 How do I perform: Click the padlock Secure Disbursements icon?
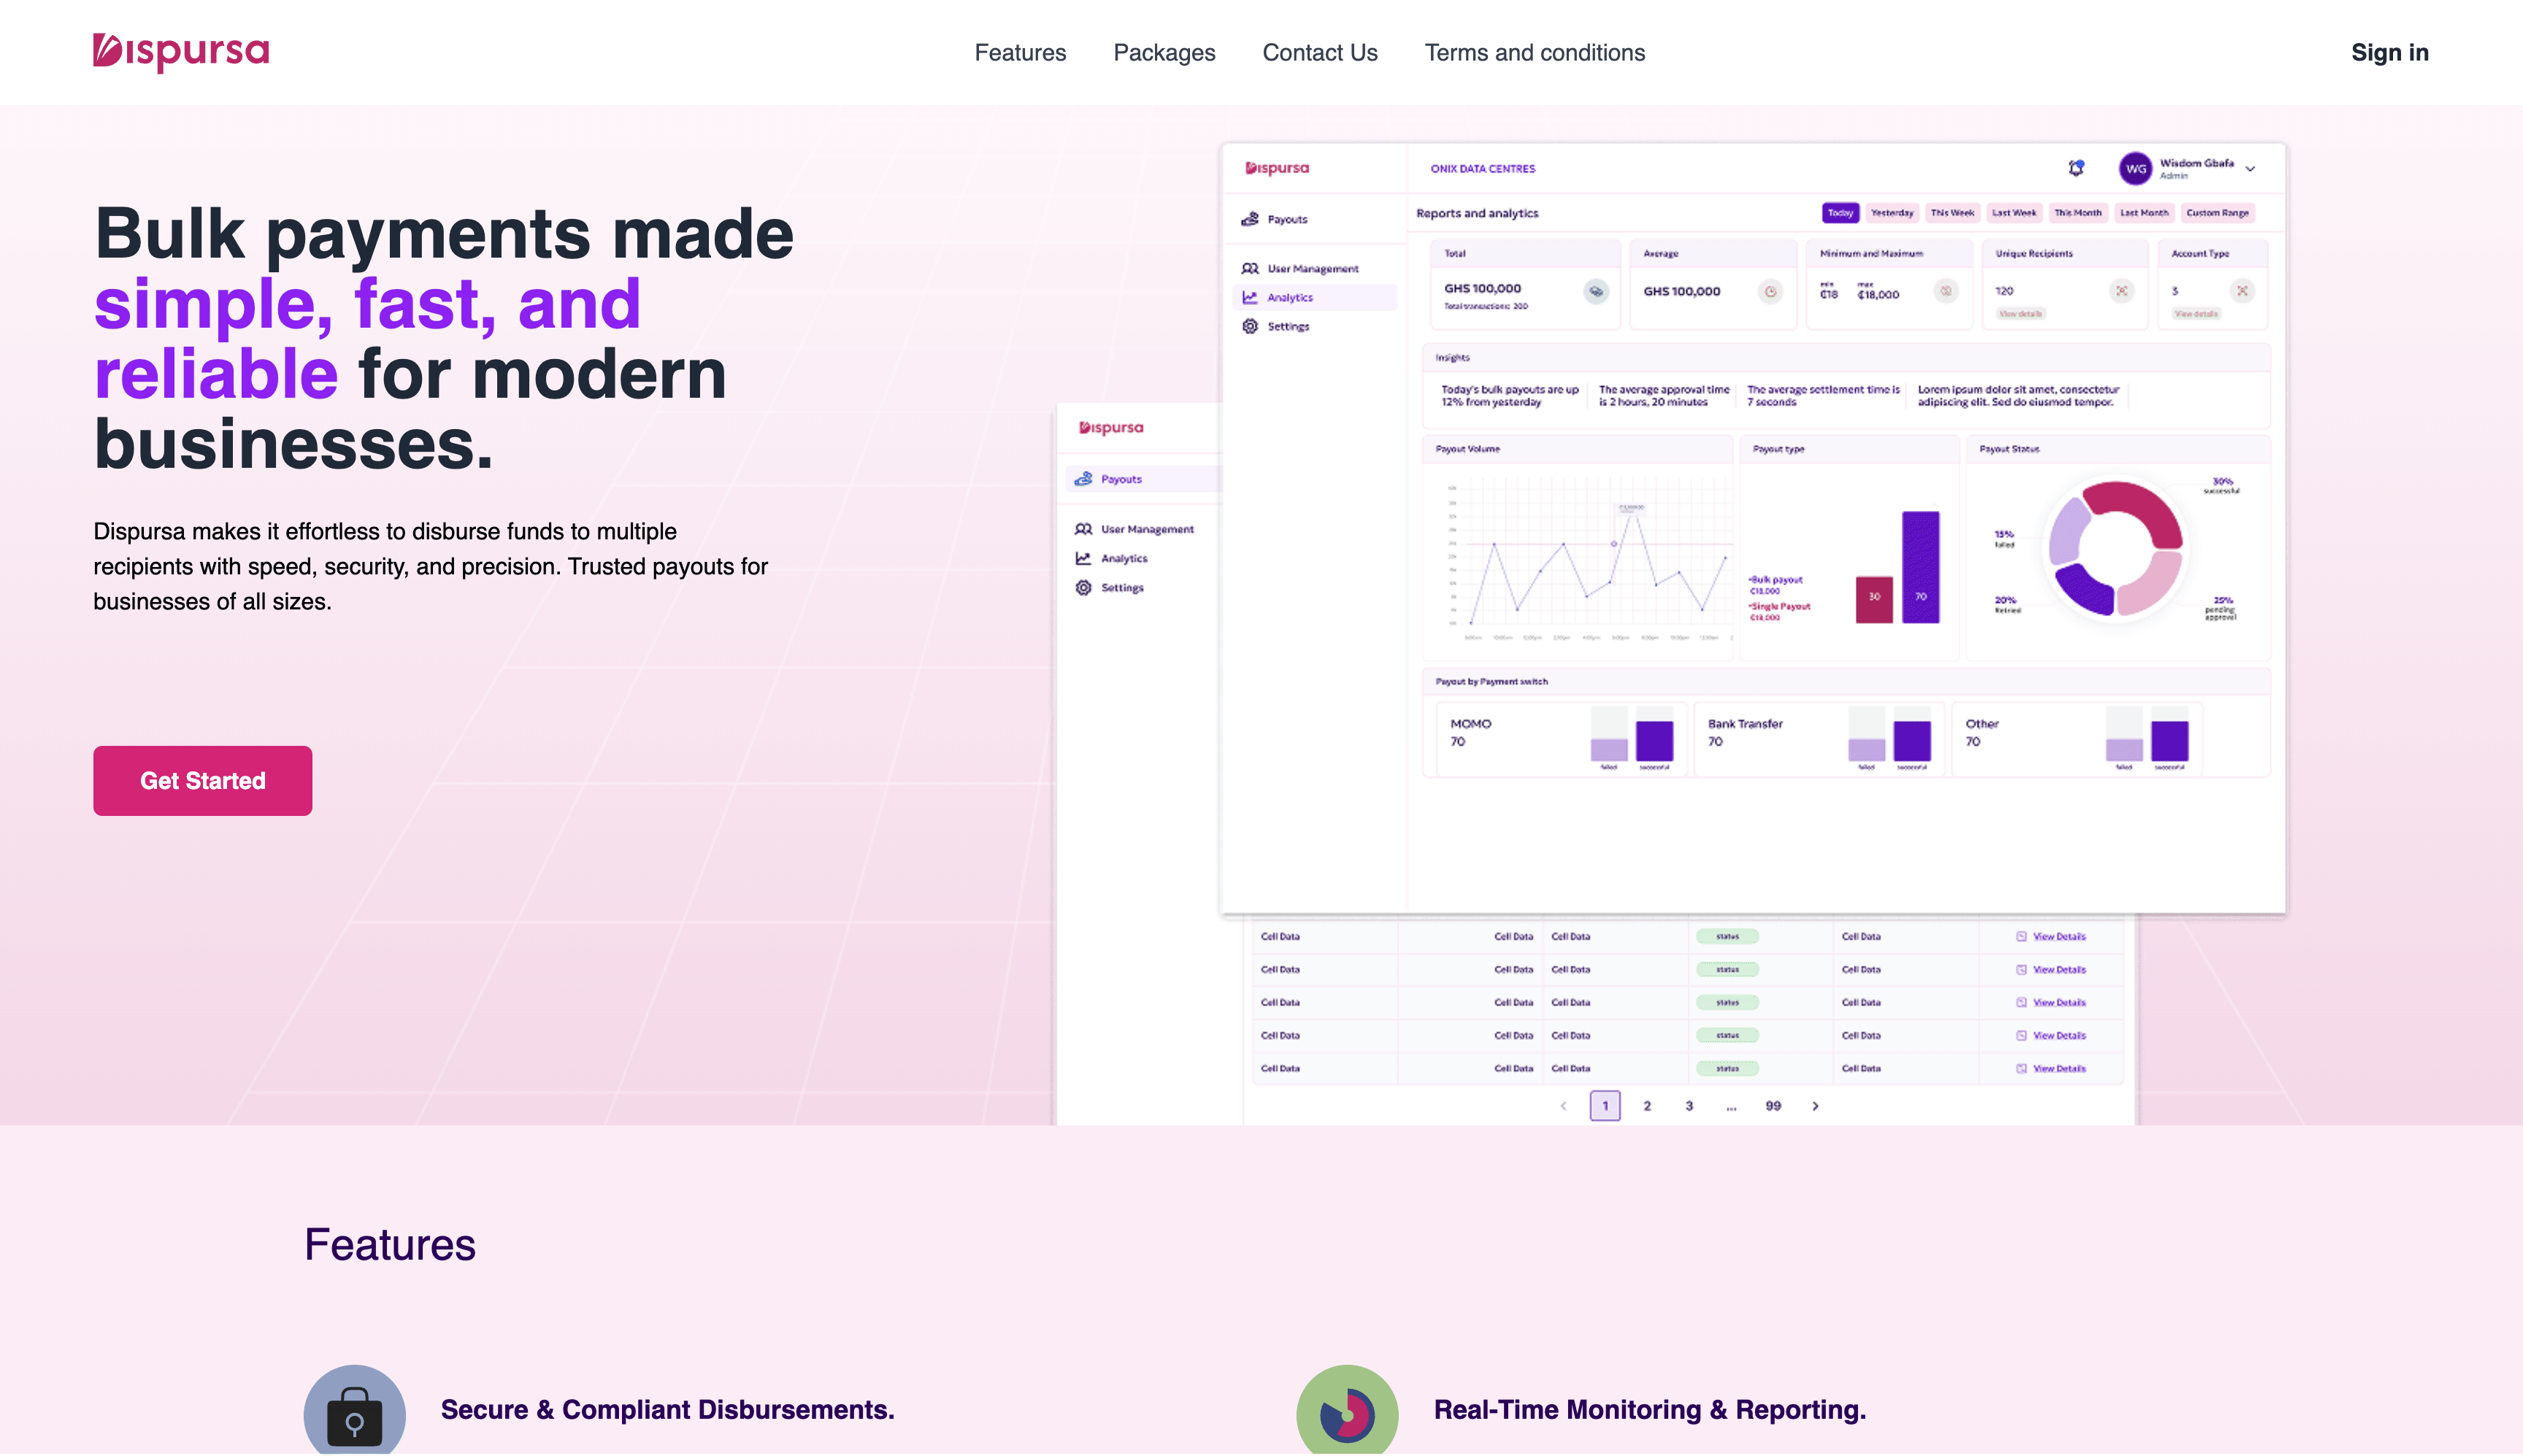pyautogui.click(x=354, y=1414)
